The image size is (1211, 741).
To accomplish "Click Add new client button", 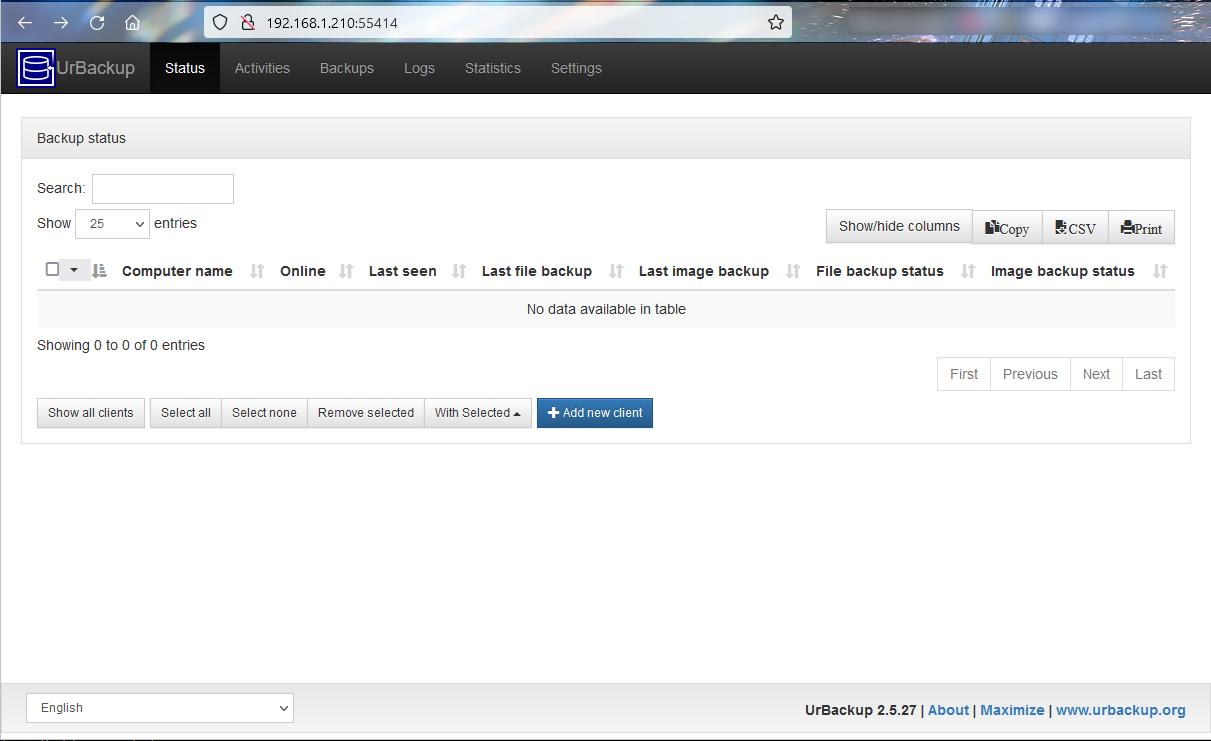I will pyautogui.click(x=594, y=413).
